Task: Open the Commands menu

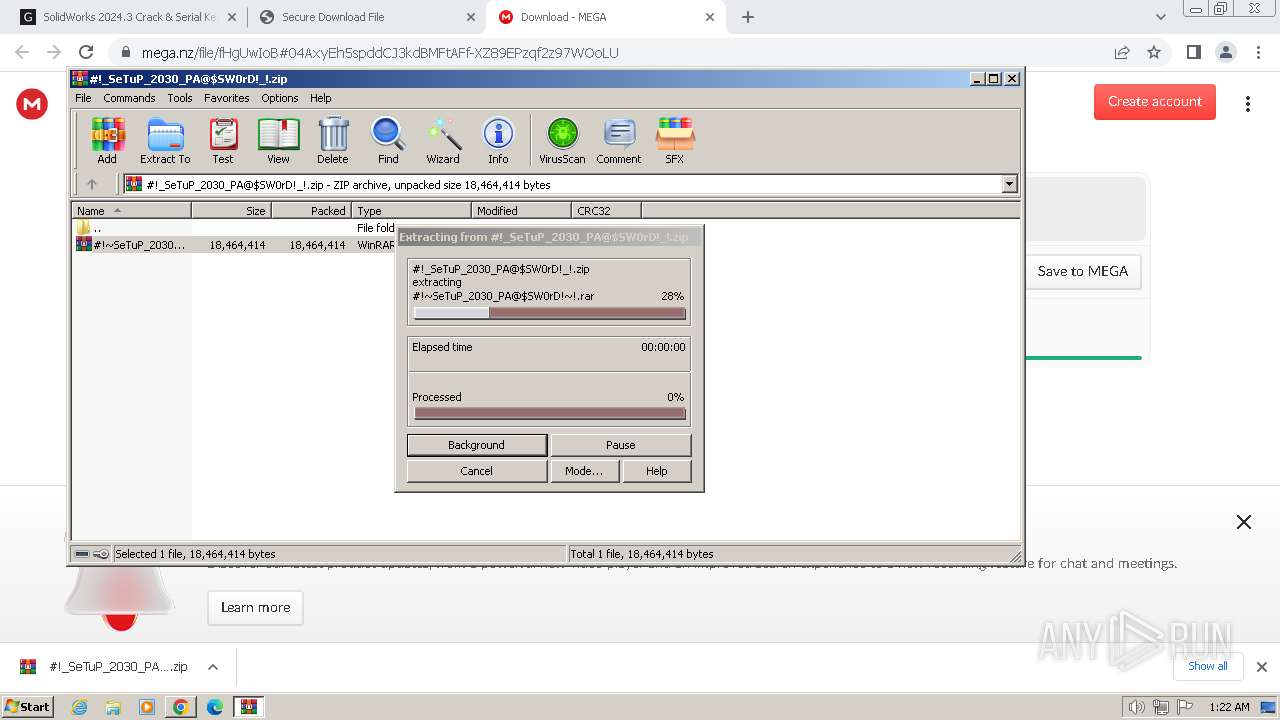Action: point(129,98)
